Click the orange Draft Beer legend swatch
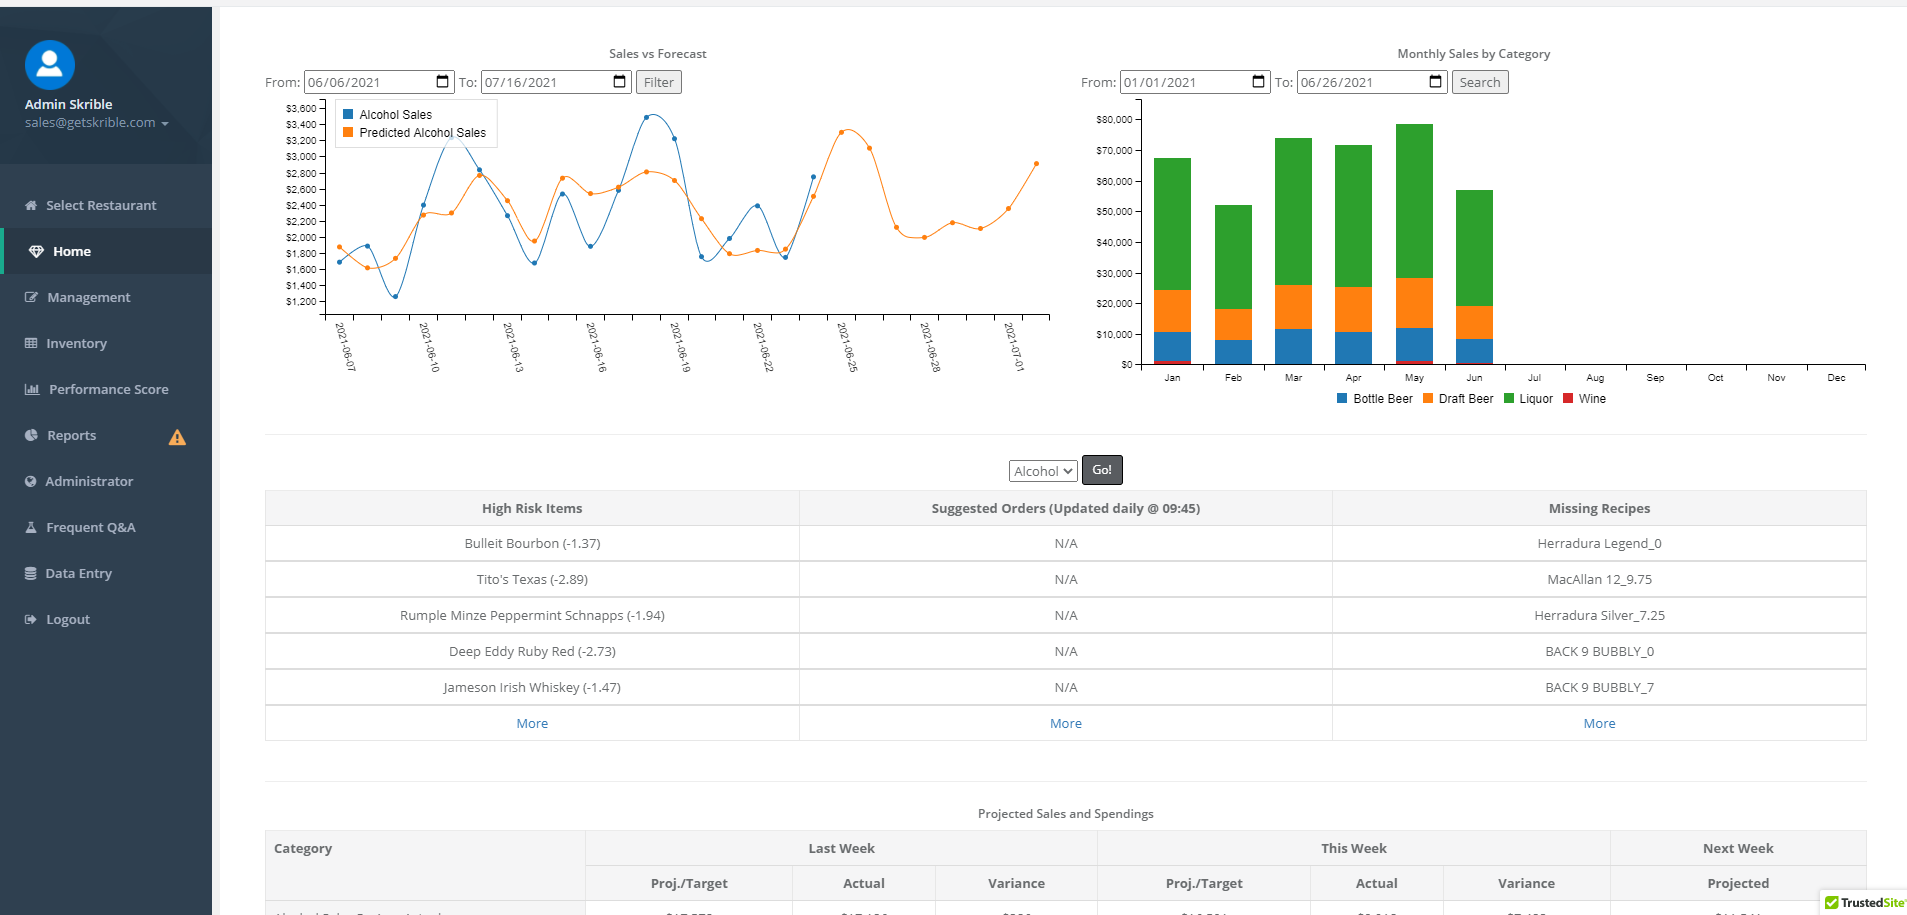 [x=1428, y=398]
